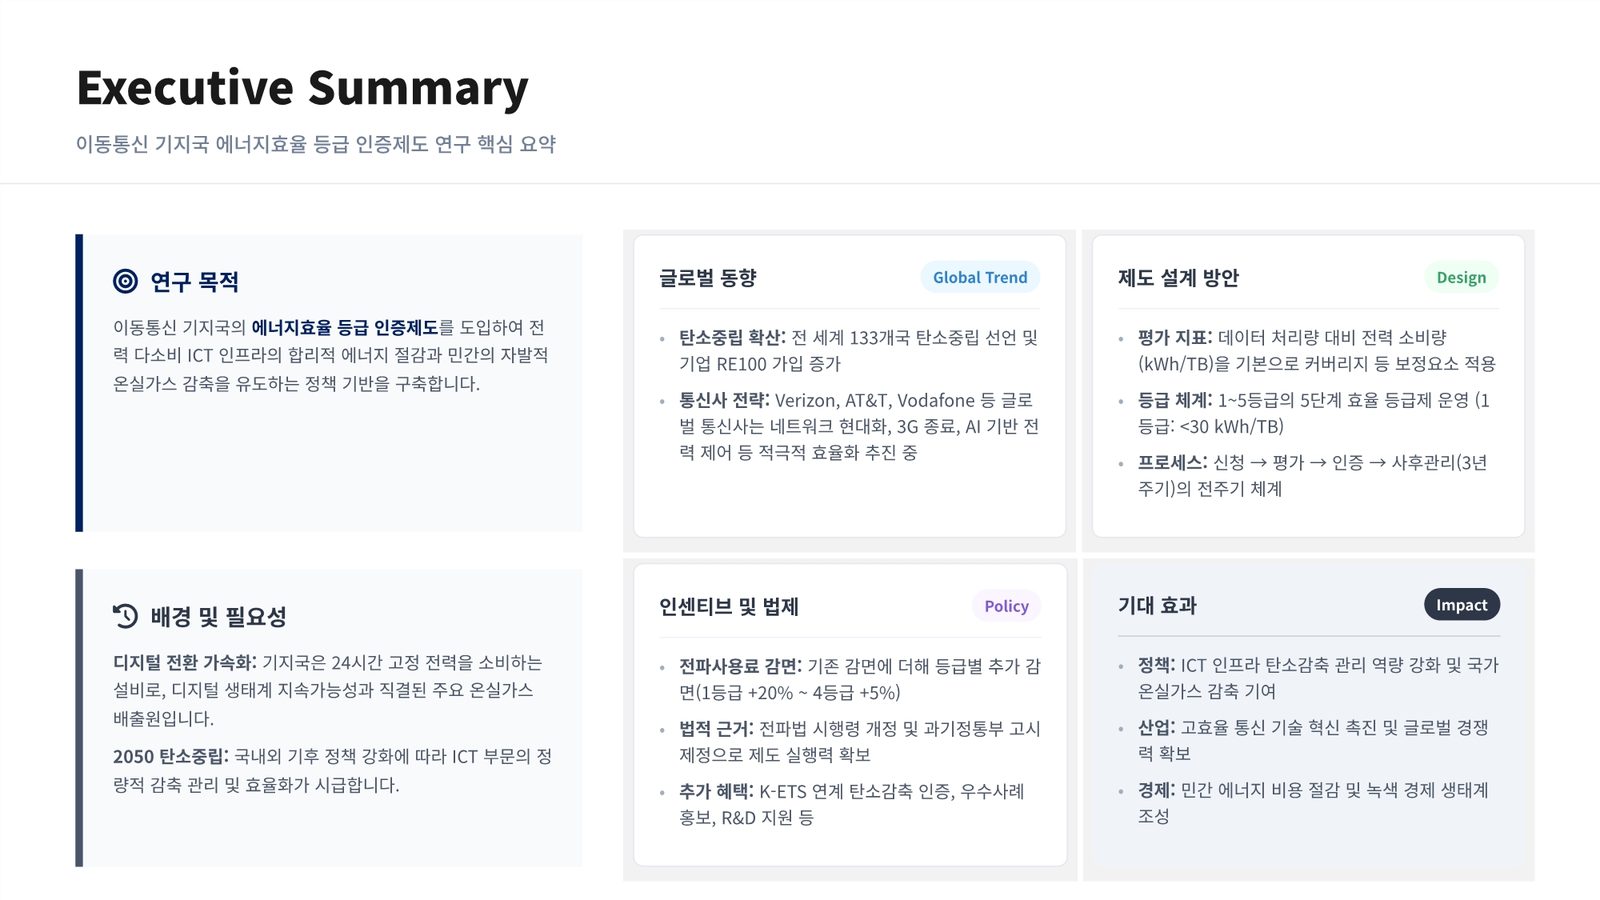1600x900 pixels.
Task: Click the dark Impact badge
Action: [1462, 604]
